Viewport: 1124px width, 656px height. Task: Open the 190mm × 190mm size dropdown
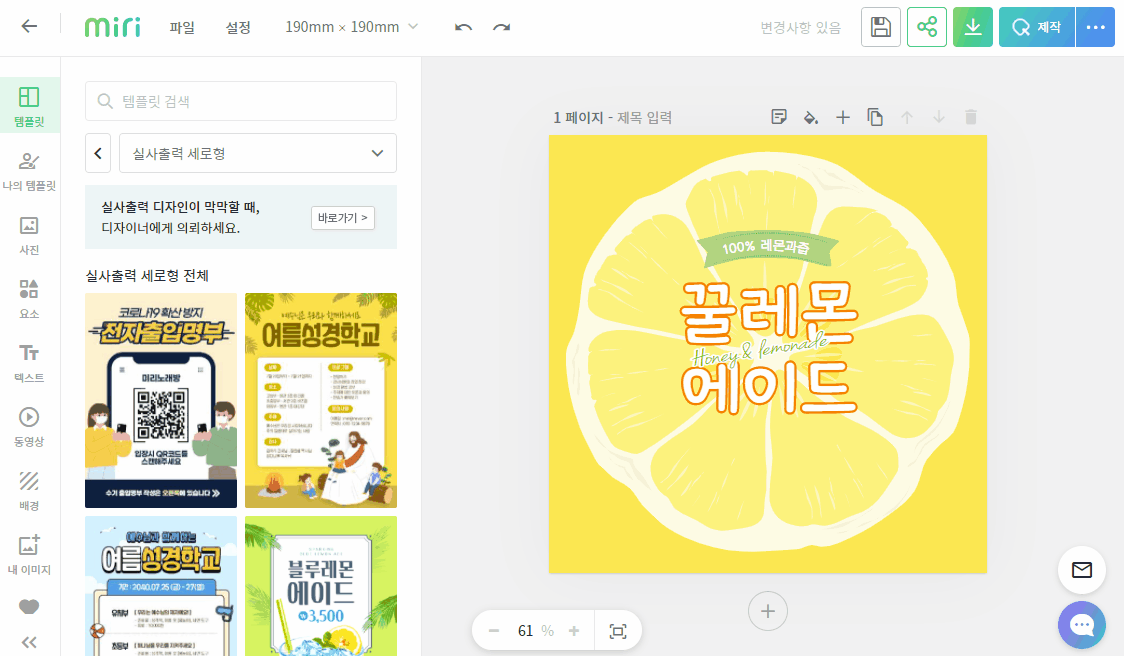pos(351,27)
